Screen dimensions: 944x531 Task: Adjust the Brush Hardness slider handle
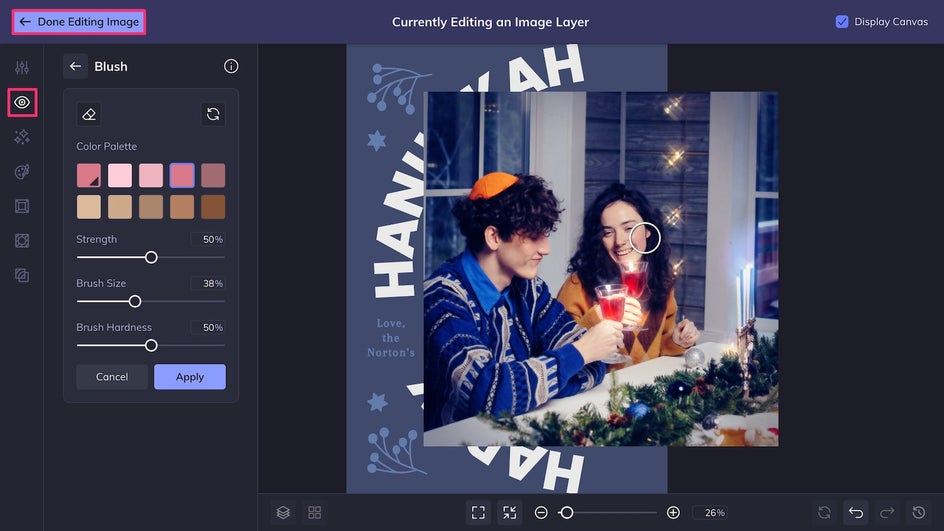151,346
